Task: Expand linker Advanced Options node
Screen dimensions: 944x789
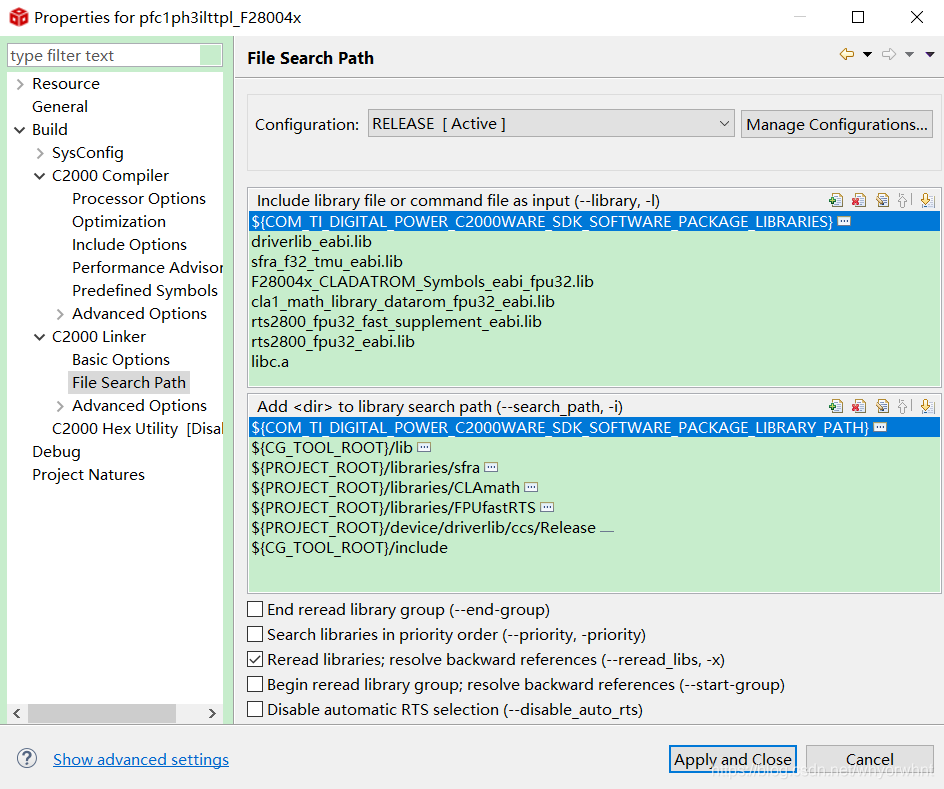Action: pyautogui.click(x=60, y=406)
